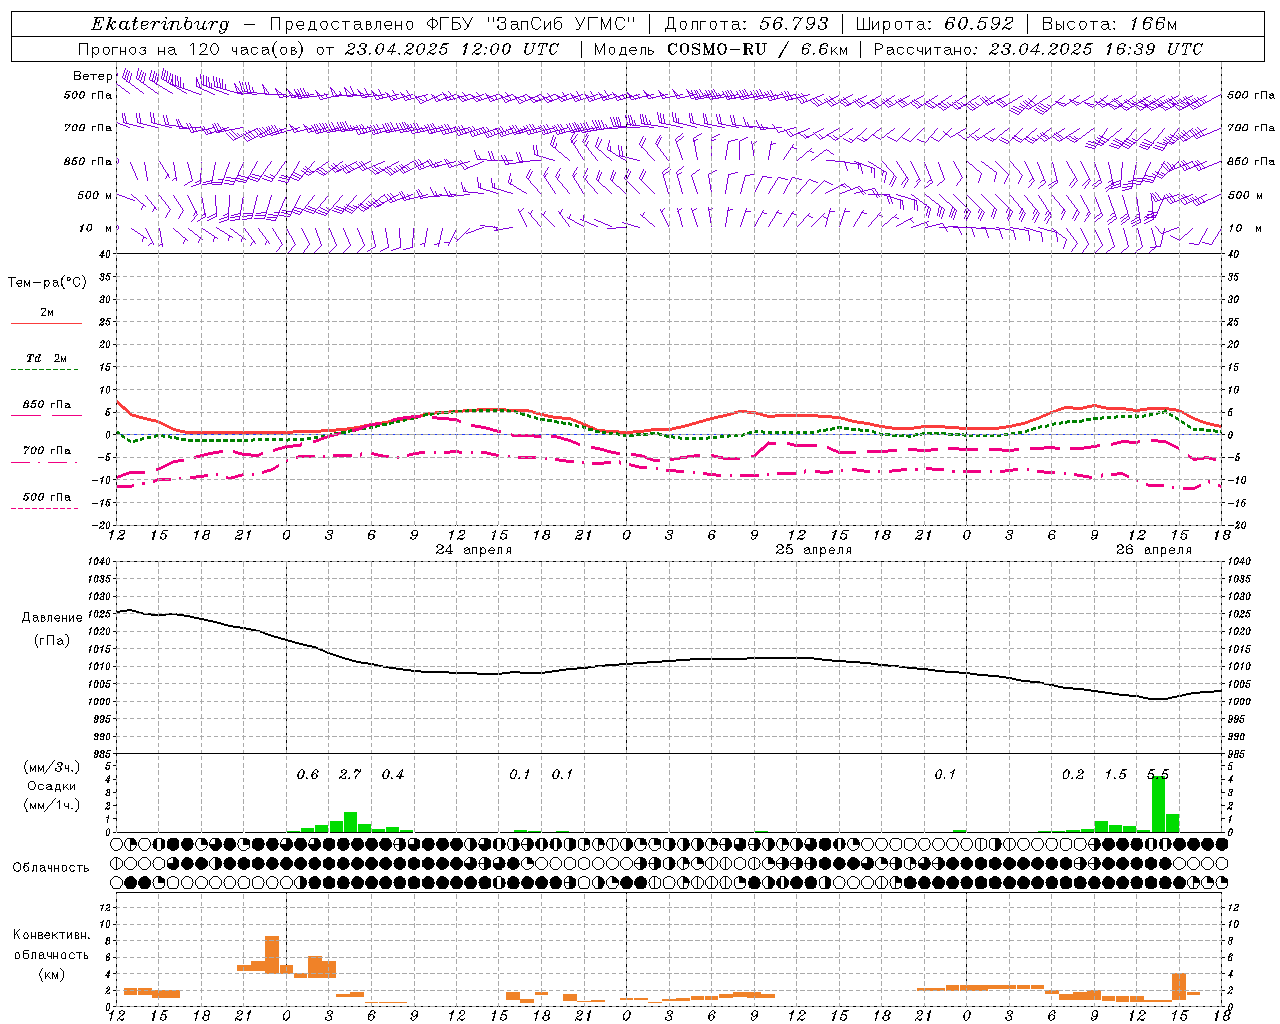The height and width of the screenshot is (1024, 1280).
Task: Click the tallest orange convective cloud bar
Action: click(272, 955)
